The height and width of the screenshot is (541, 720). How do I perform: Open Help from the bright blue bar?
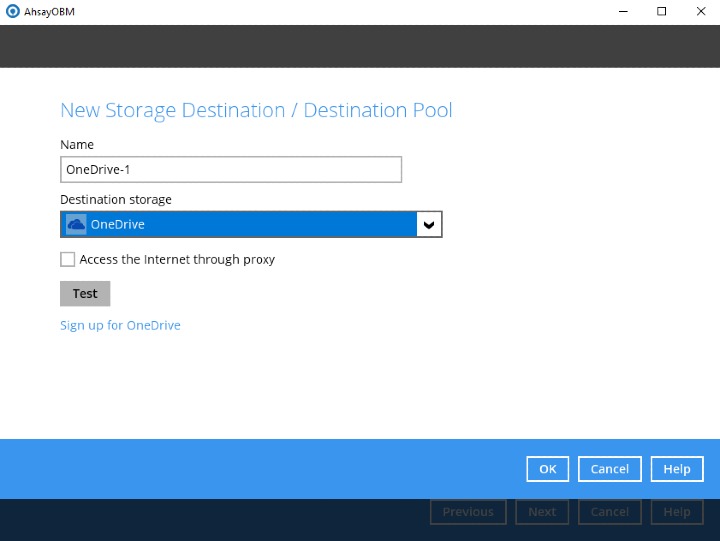click(x=677, y=469)
